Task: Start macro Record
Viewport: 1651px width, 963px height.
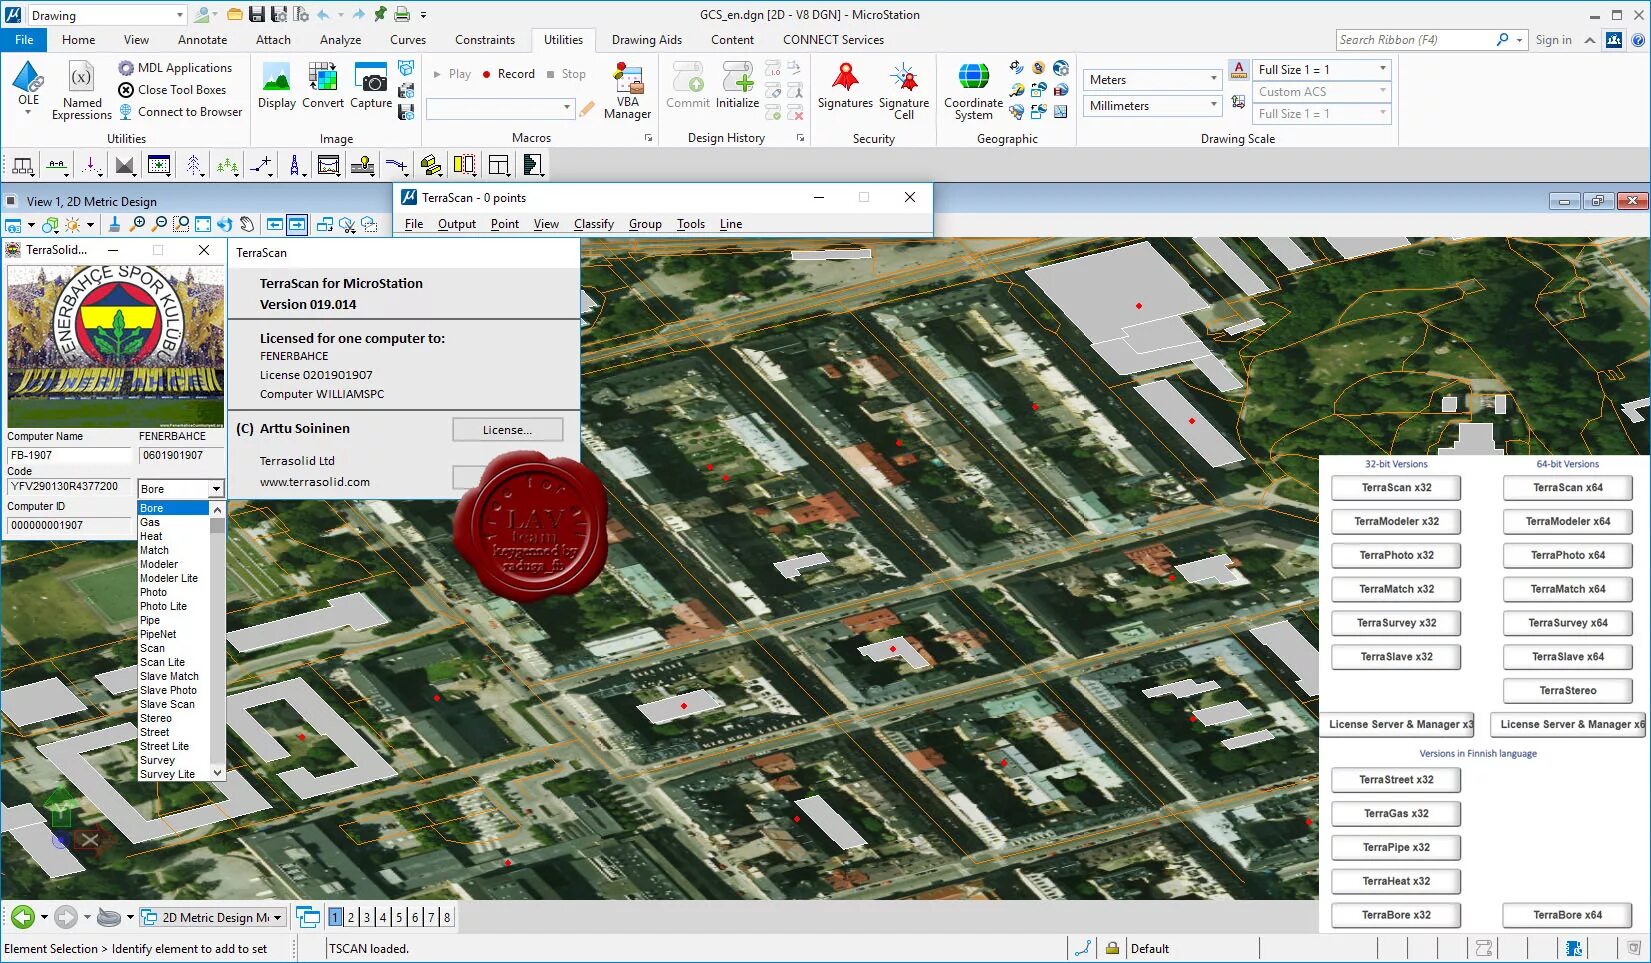Action: click(x=508, y=74)
